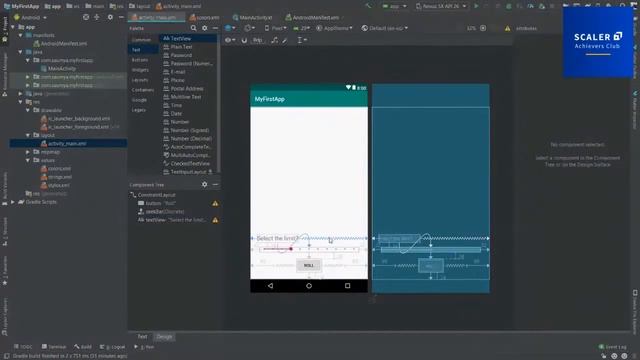Open the orientation dropdown in designer toolbar
Screen dimensions: 640x360
coord(249,28)
